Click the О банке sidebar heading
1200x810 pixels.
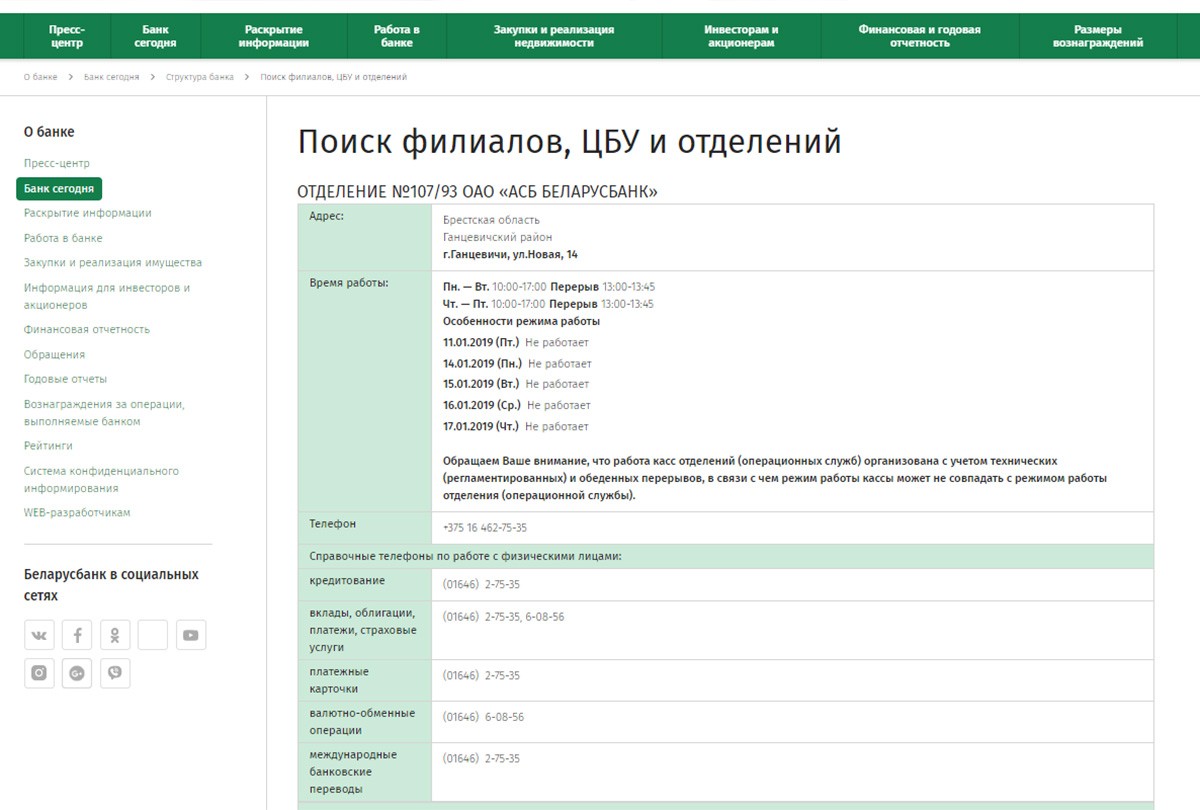(49, 132)
